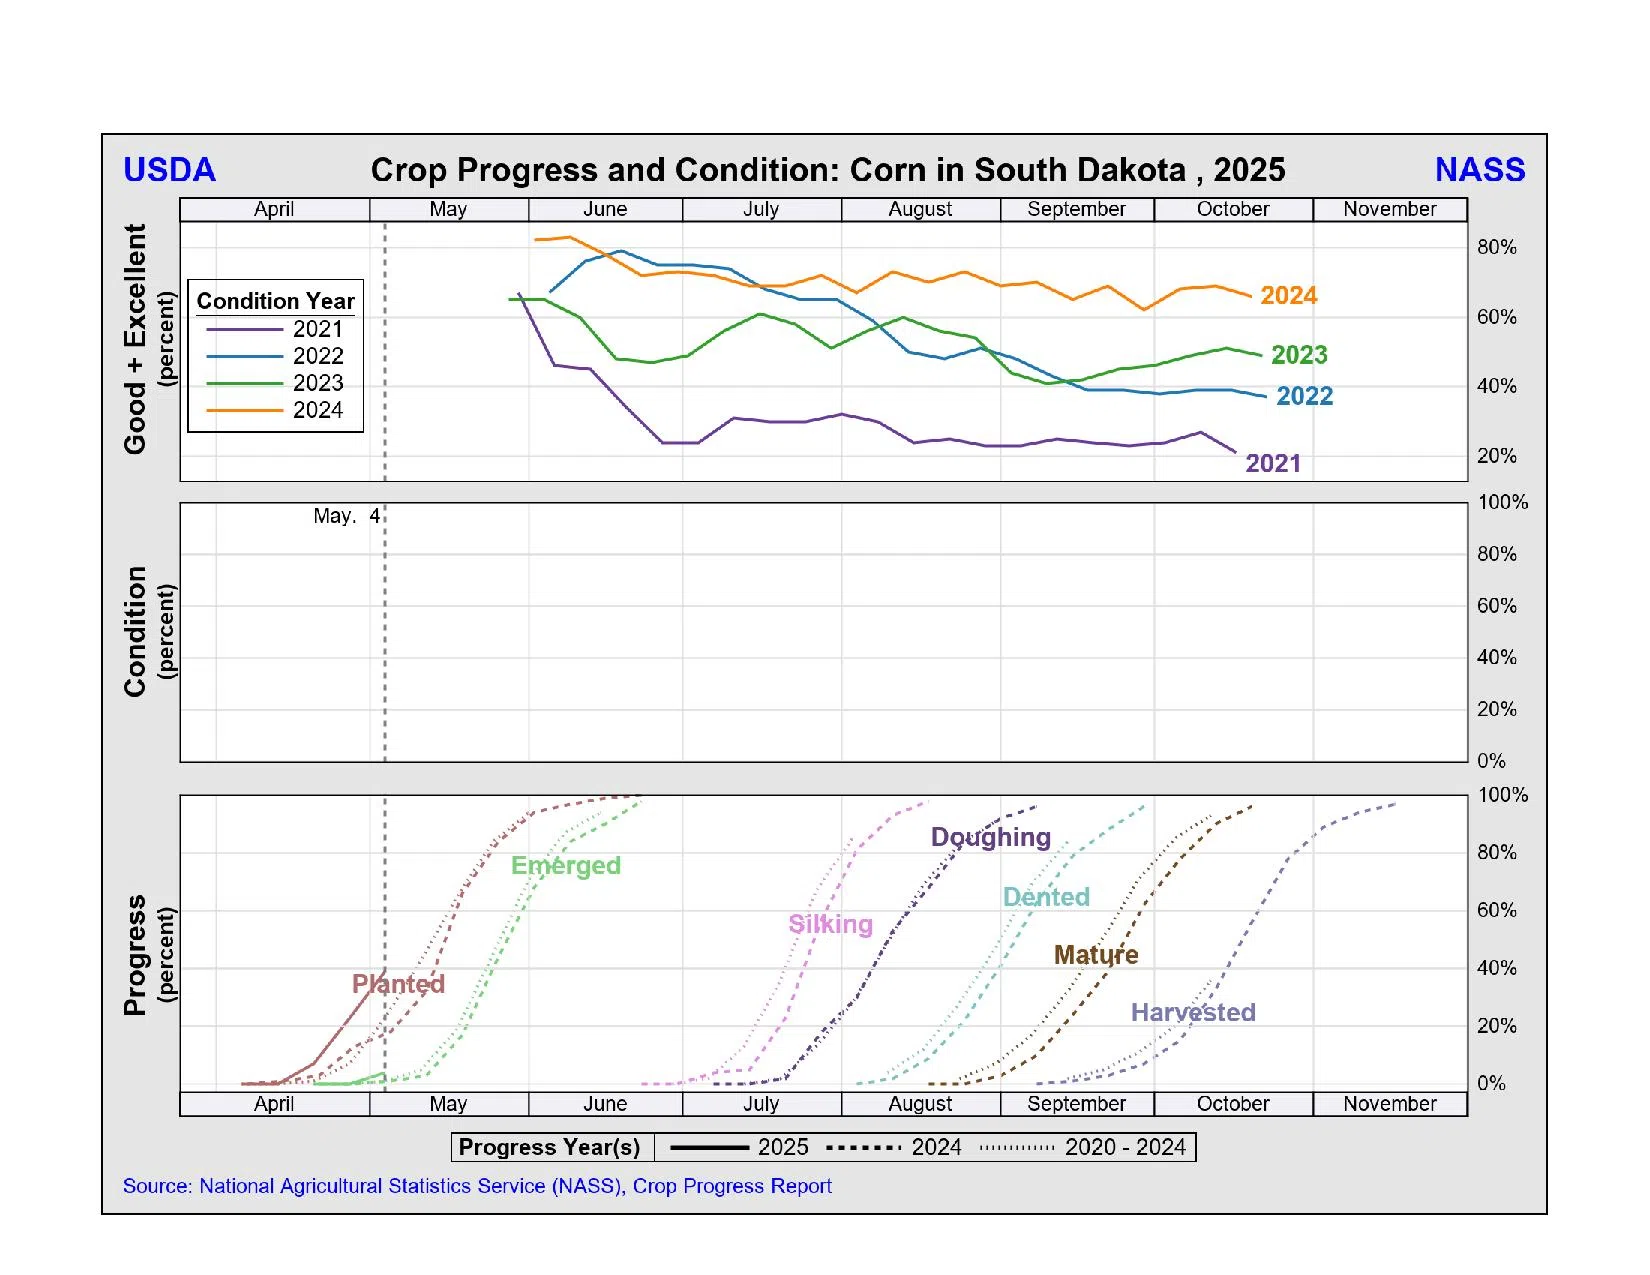Click the blue USDA label
Screen dimensions: 1650x1275
(x=169, y=170)
